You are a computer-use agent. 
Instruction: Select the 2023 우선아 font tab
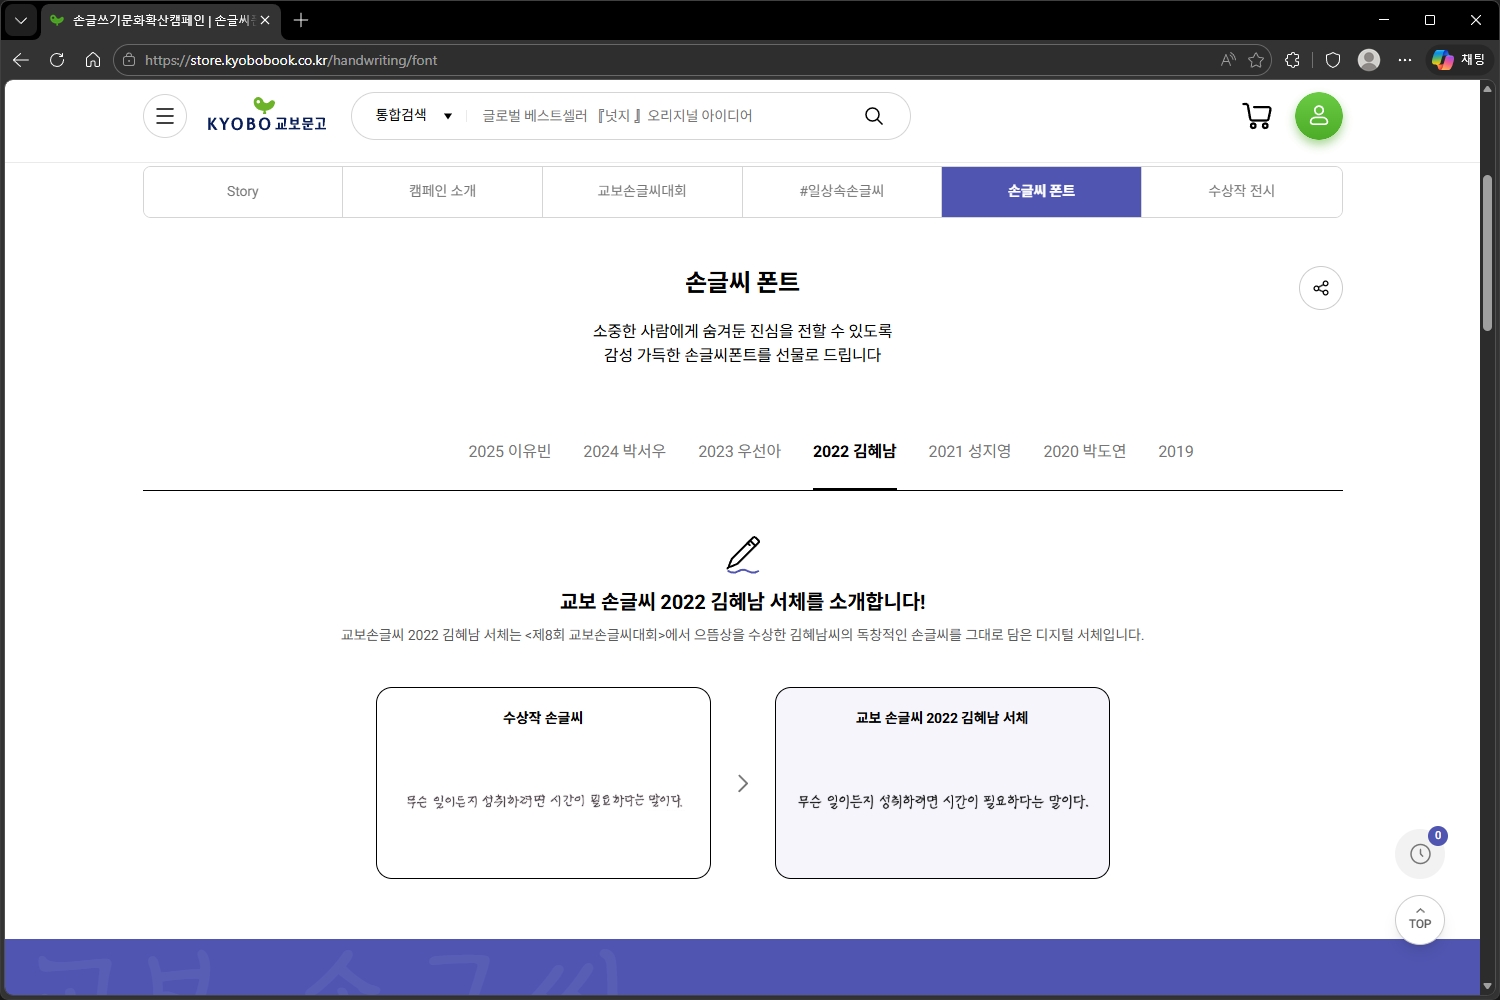click(x=740, y=452)
